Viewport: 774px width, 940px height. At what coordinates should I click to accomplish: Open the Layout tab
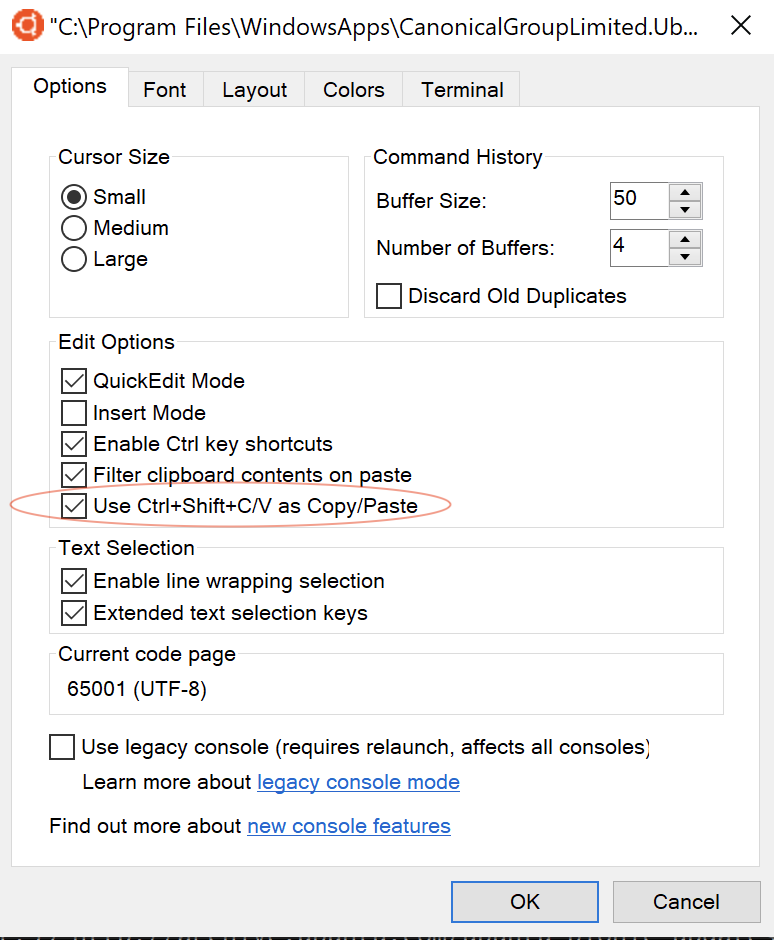tap(254, 90)
